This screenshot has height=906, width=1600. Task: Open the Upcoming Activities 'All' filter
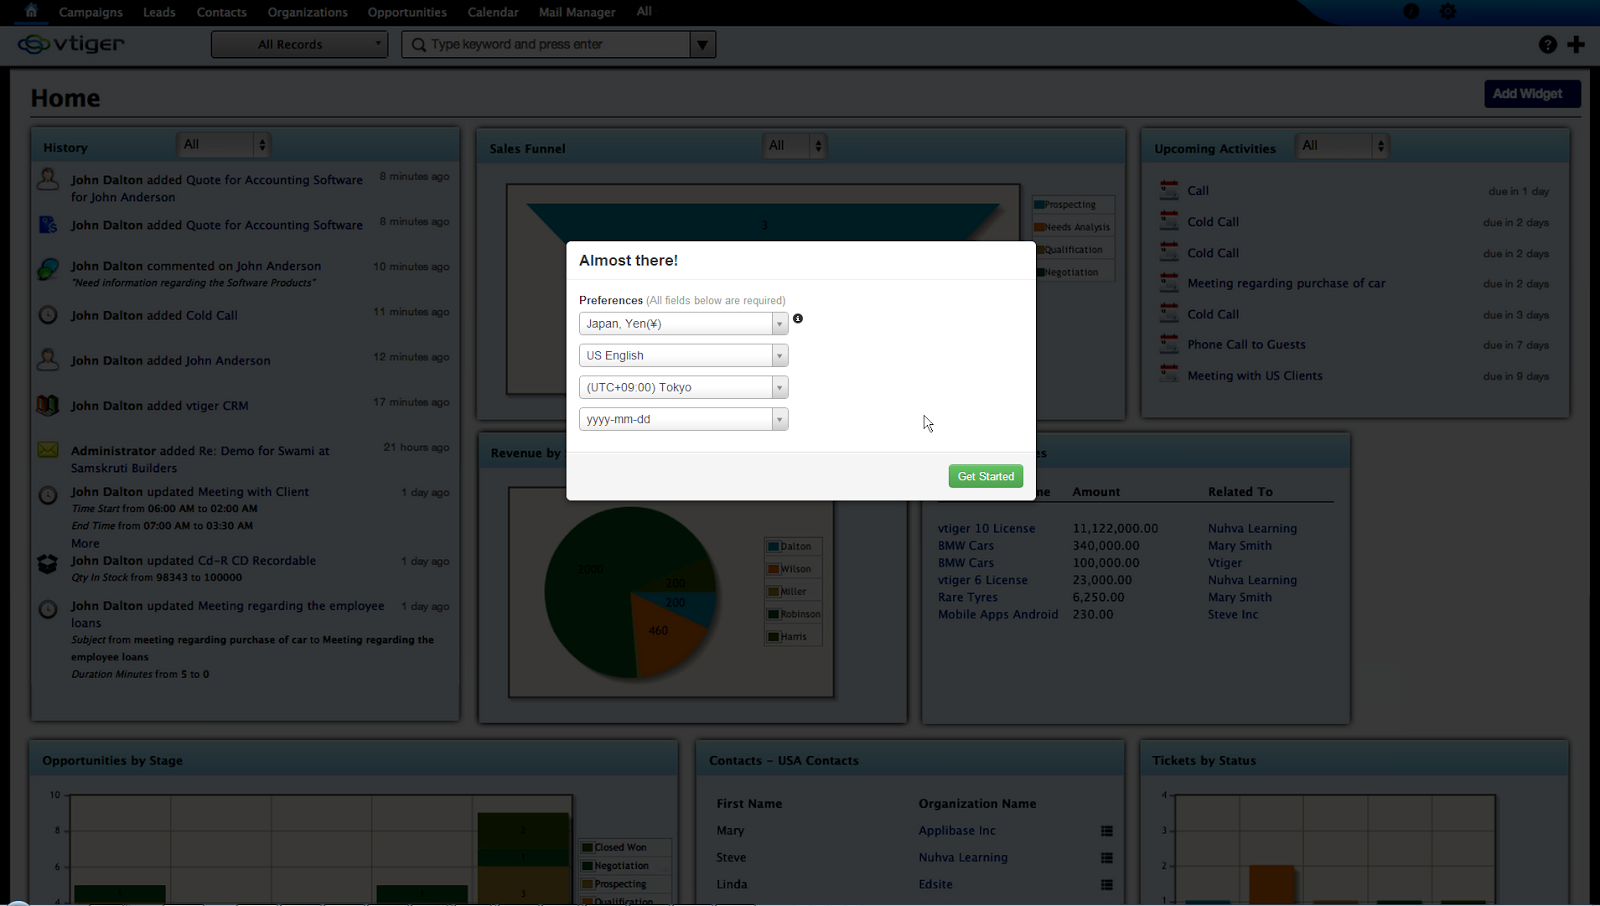point(1342,146)
